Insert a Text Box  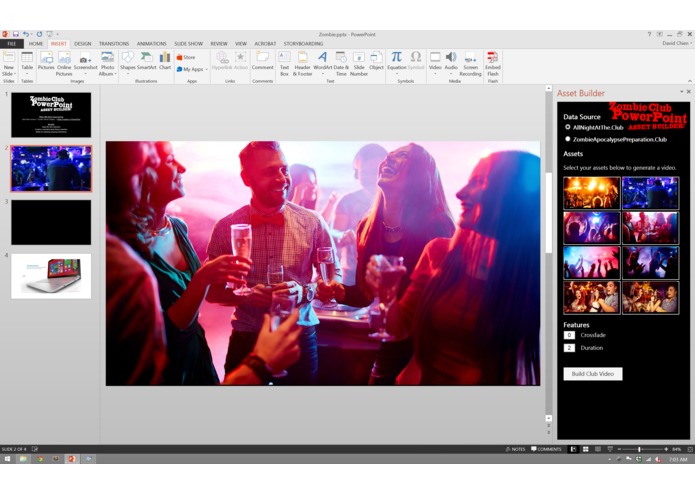(284, 63)
